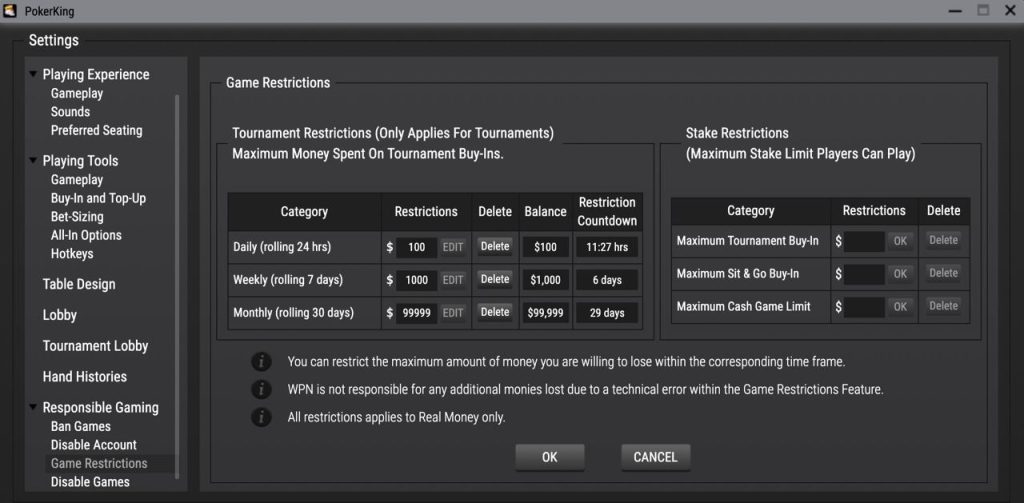Click the Maximum Cash Game Limit amount field
The width and height of the screenshot is (1024, 503).
[864, 307]
